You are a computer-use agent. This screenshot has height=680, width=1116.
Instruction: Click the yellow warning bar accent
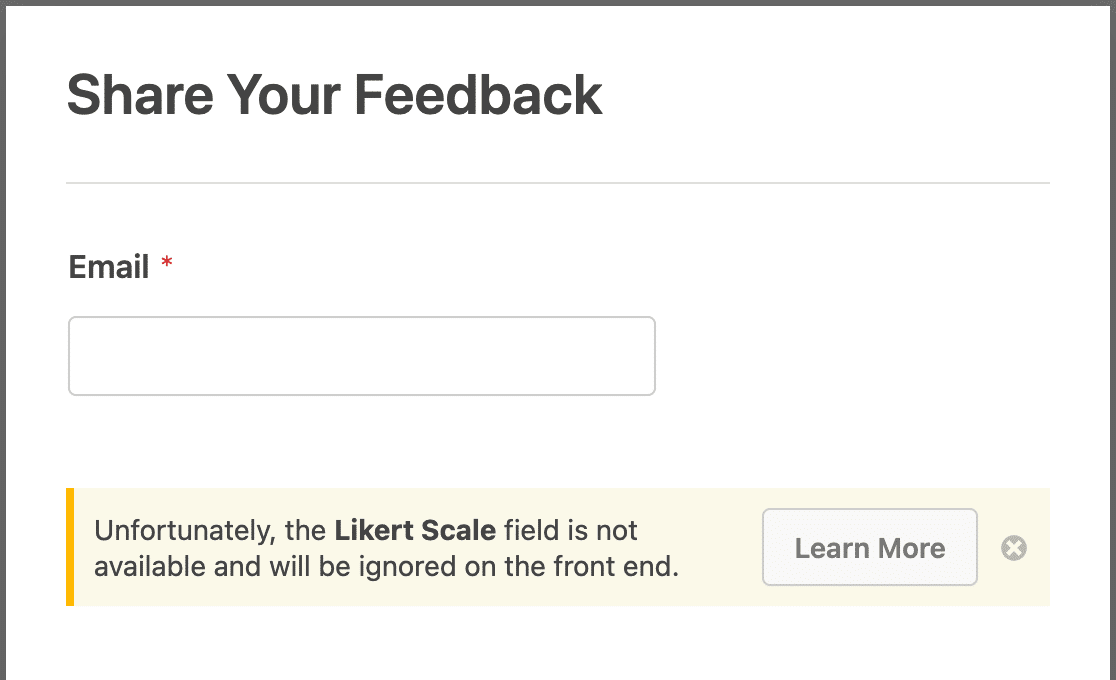70,547
